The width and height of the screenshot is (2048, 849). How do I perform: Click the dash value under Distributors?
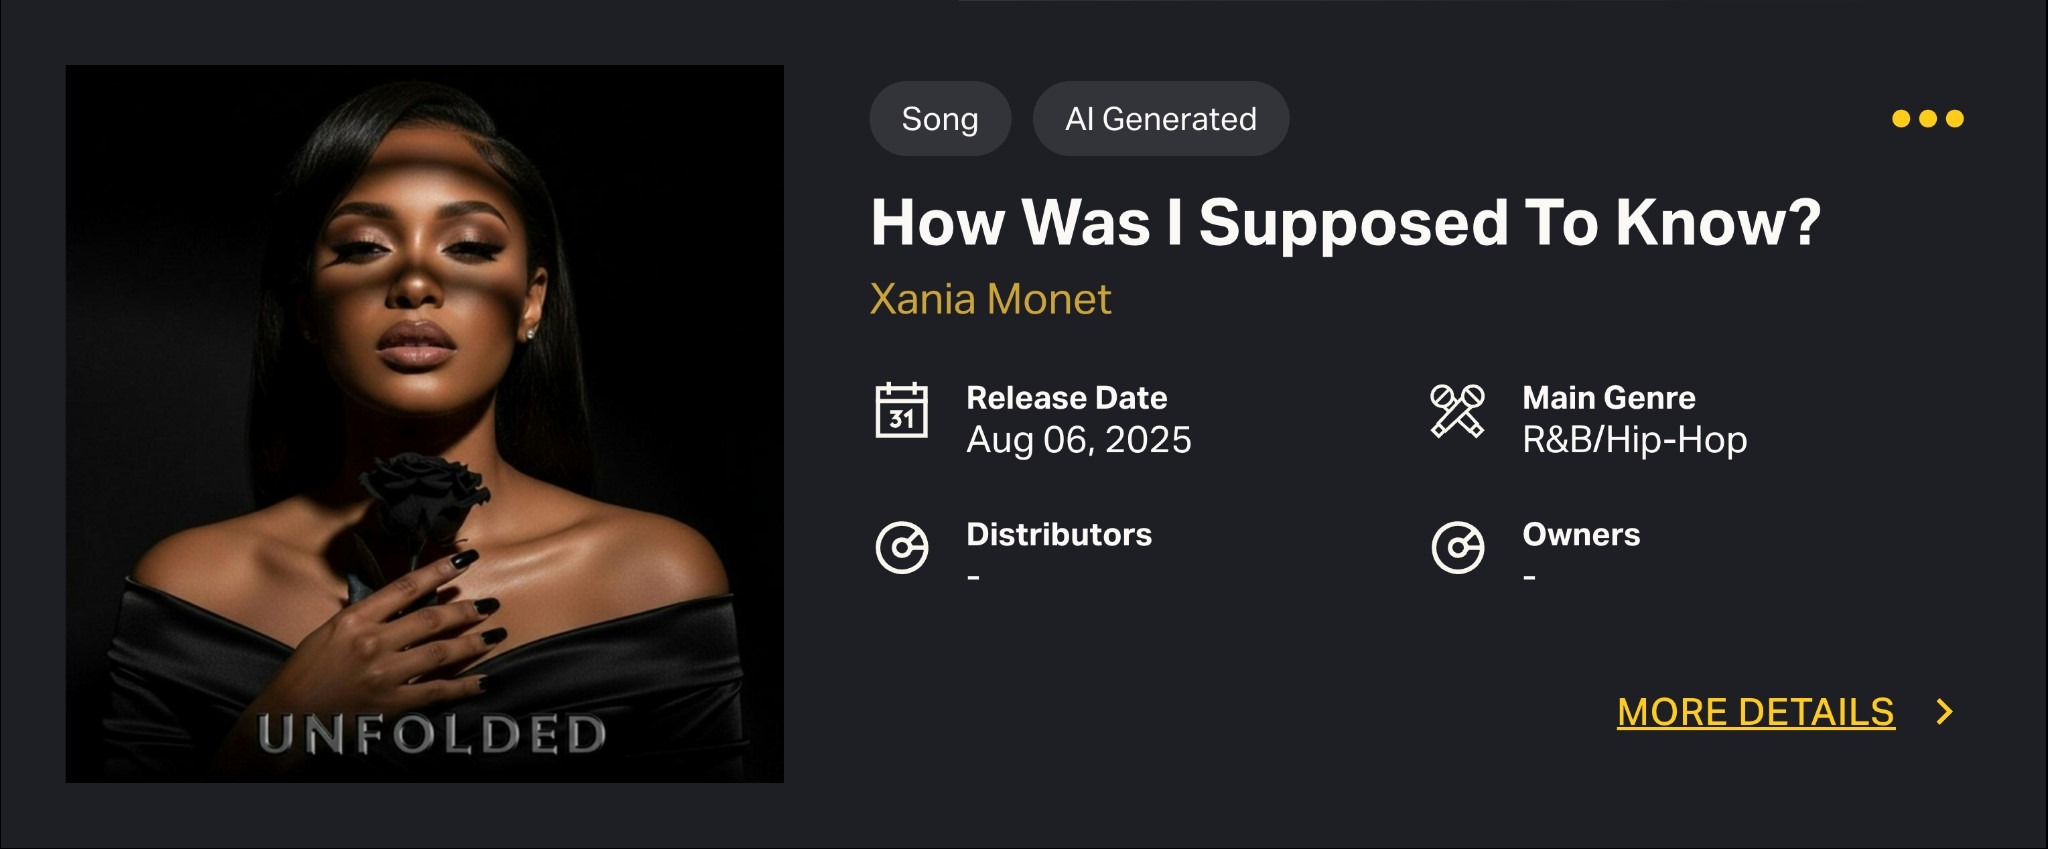tap(973, 577)
